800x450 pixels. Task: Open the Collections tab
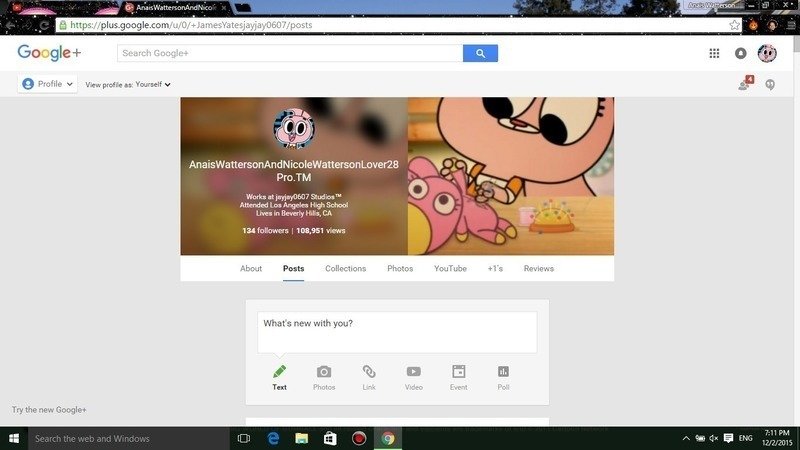point(345,269)
